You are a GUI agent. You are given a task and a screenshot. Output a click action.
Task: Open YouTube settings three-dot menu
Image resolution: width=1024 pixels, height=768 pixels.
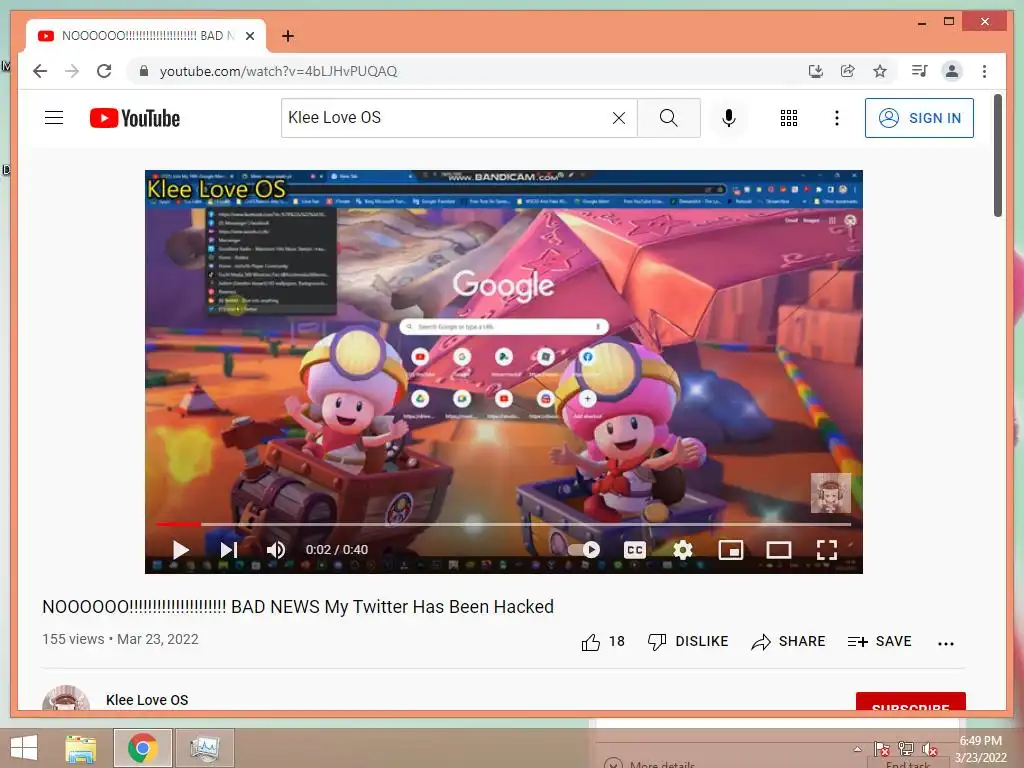[837, 118]
